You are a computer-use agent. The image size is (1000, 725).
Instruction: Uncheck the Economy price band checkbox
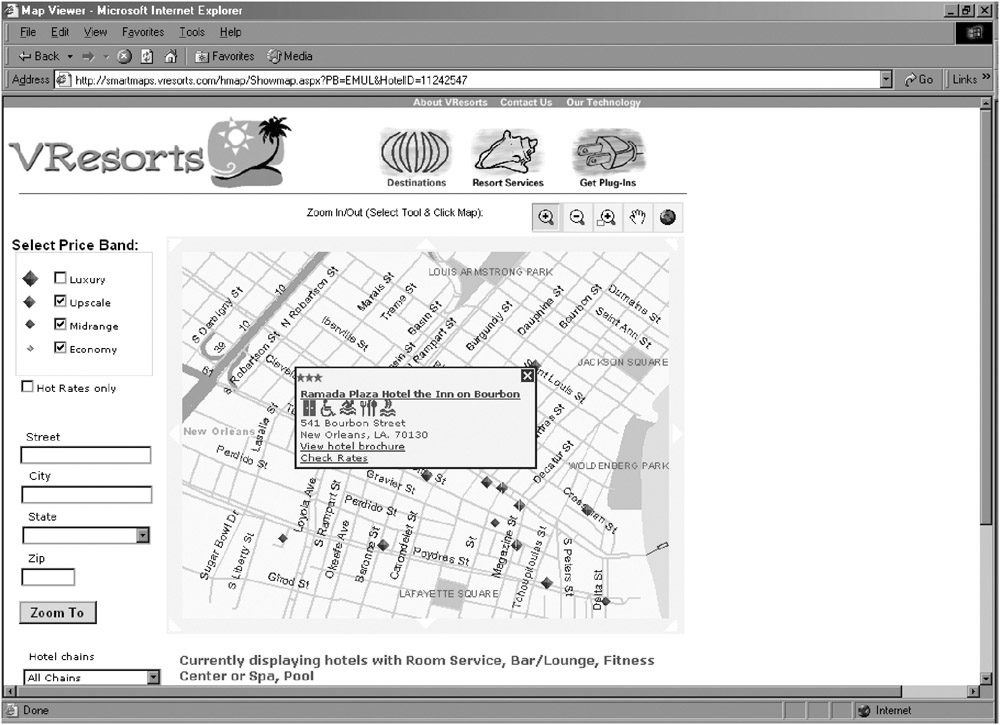61,348
